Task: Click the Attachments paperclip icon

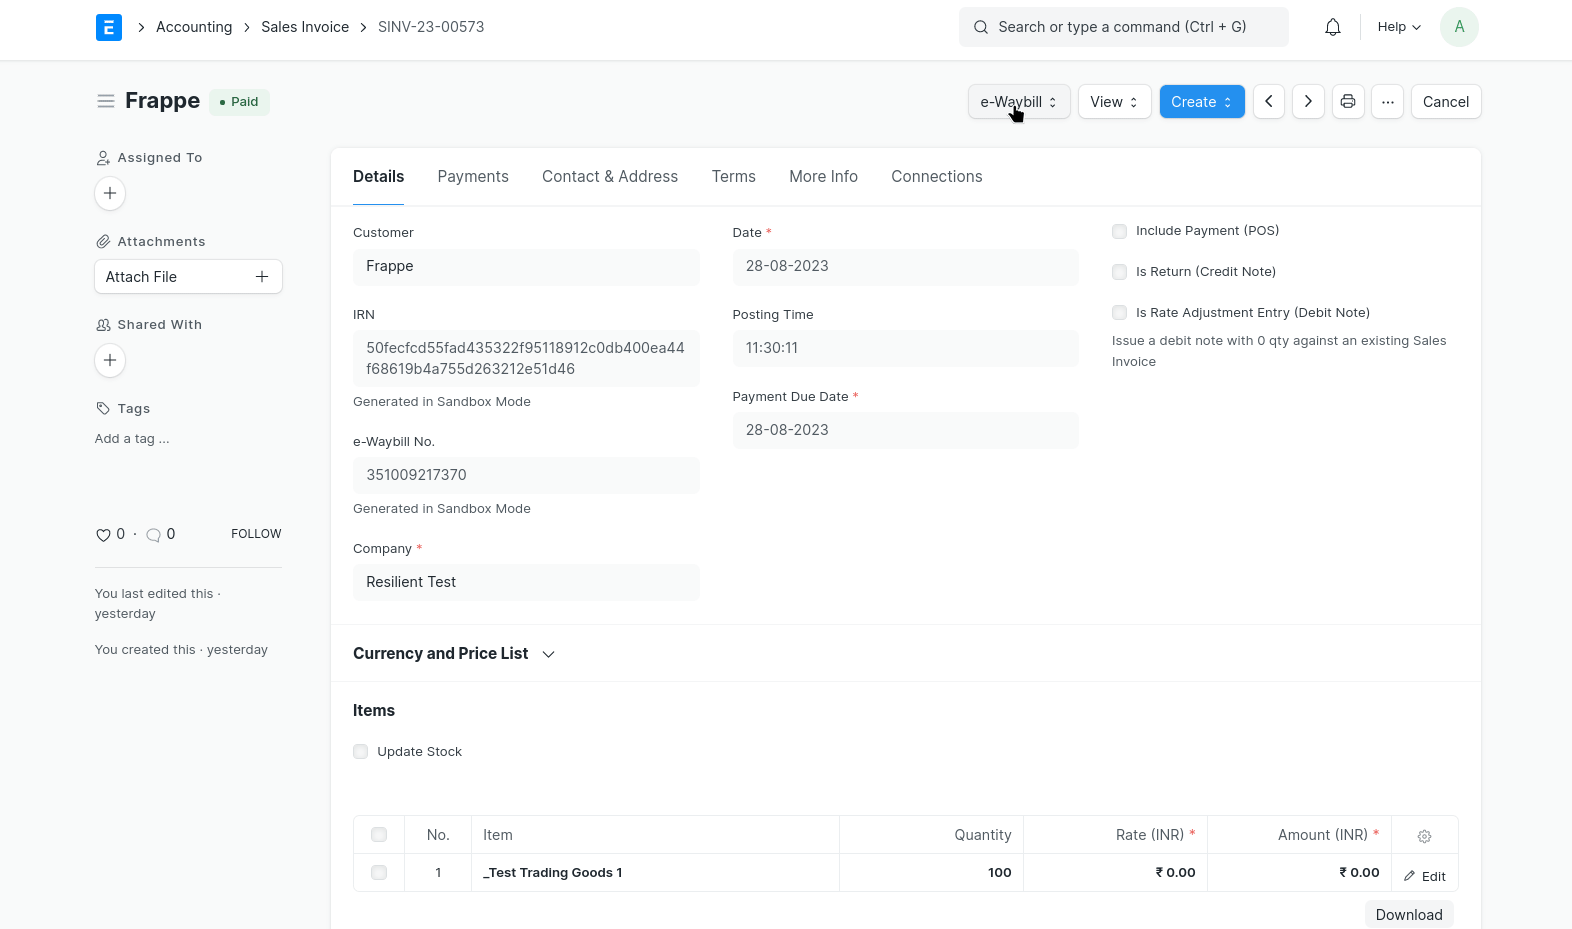Action: pyautogui.click(x=103, y=241)
